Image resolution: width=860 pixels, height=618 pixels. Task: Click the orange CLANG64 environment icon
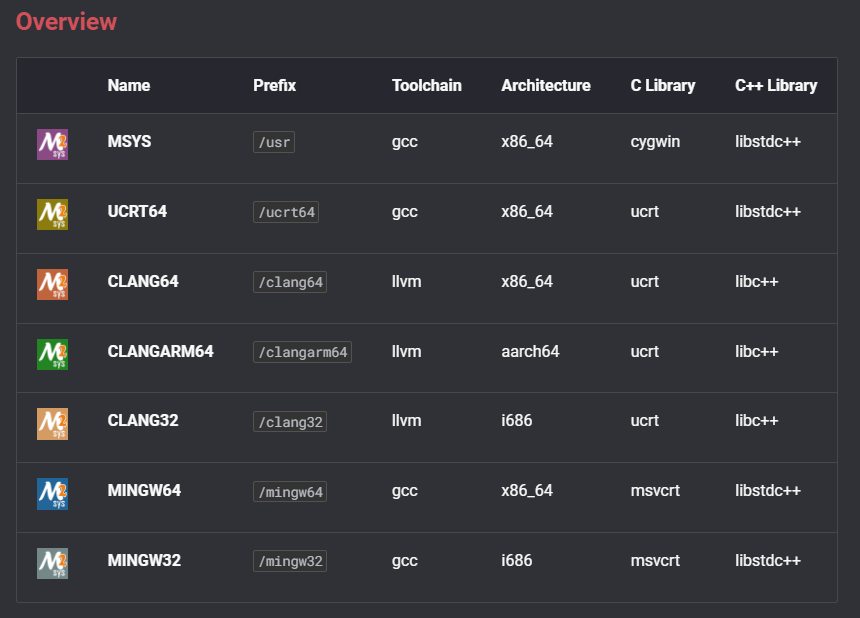click(x=52, y=284)
